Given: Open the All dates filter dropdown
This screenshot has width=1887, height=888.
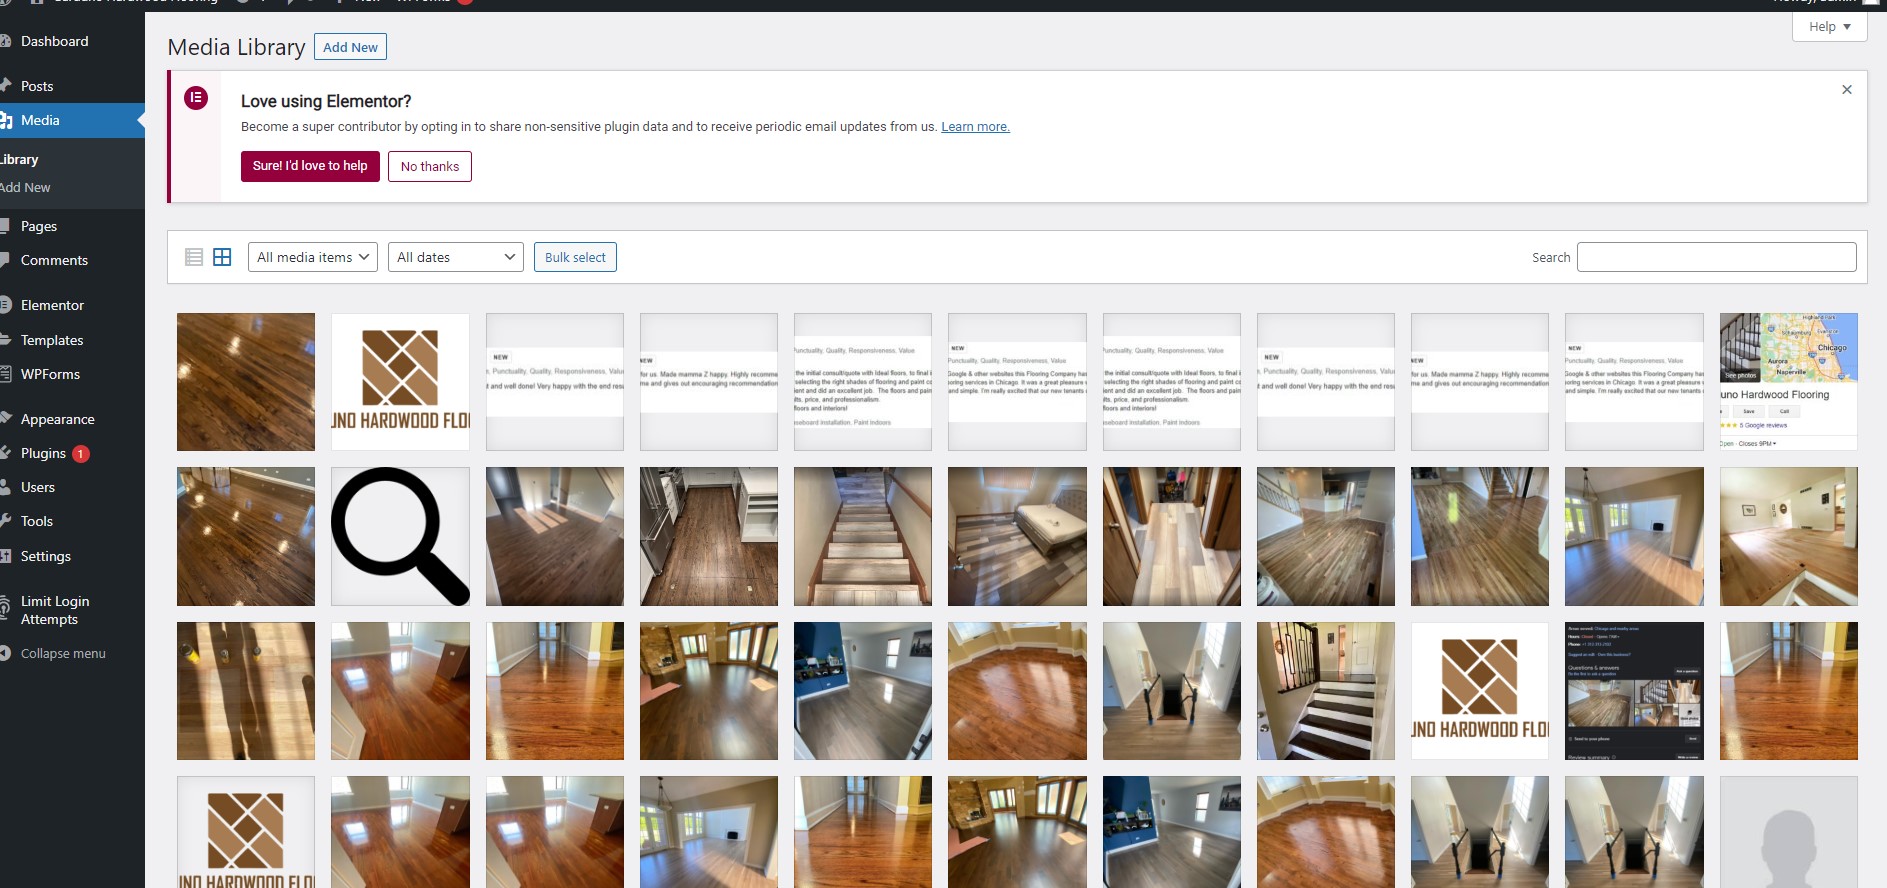Looking at the screenshot, I should click(455, 257).
